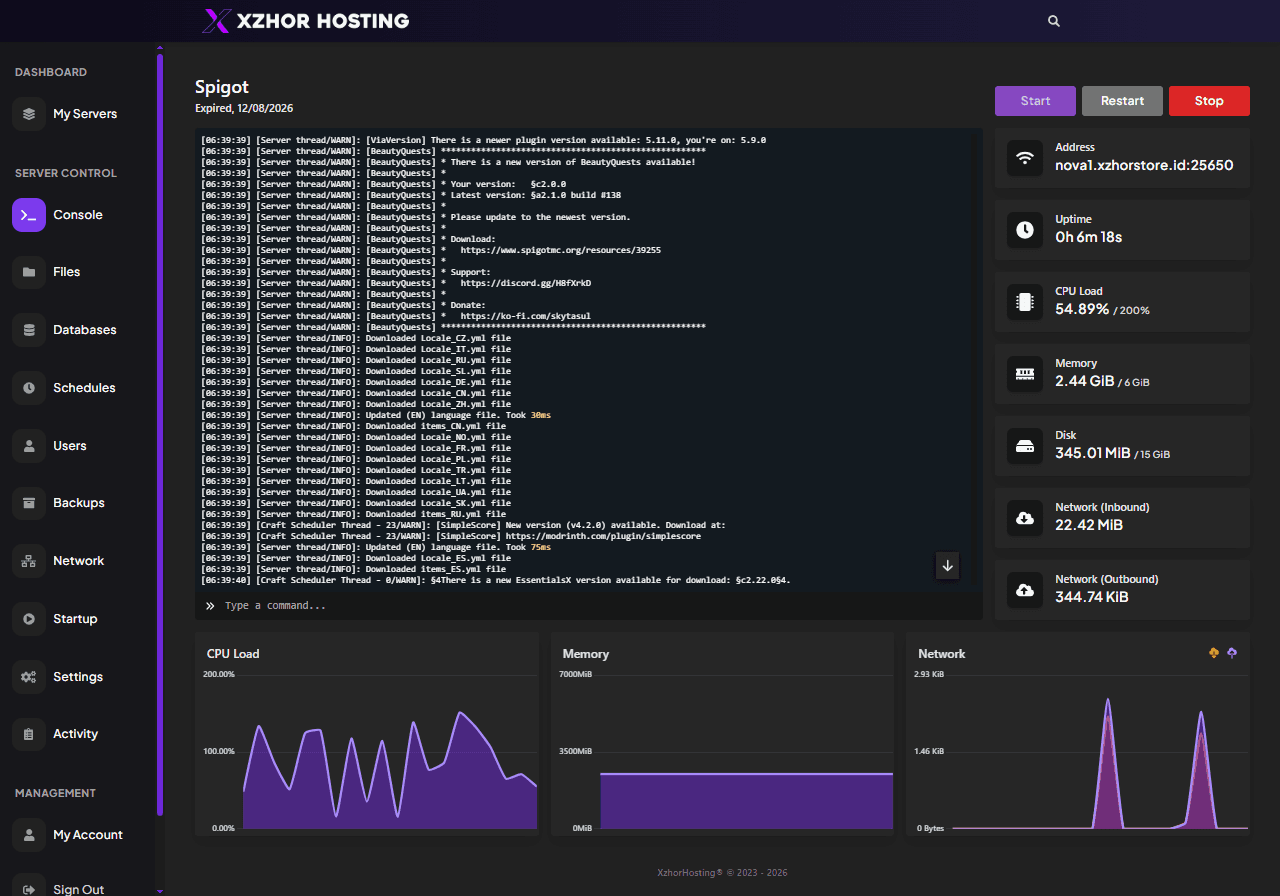Image resolution: width=1280 pixels, height=896 pixels.
Task: Click the purple Start button
Action: pyautogui.click(x=1035, y=101)
